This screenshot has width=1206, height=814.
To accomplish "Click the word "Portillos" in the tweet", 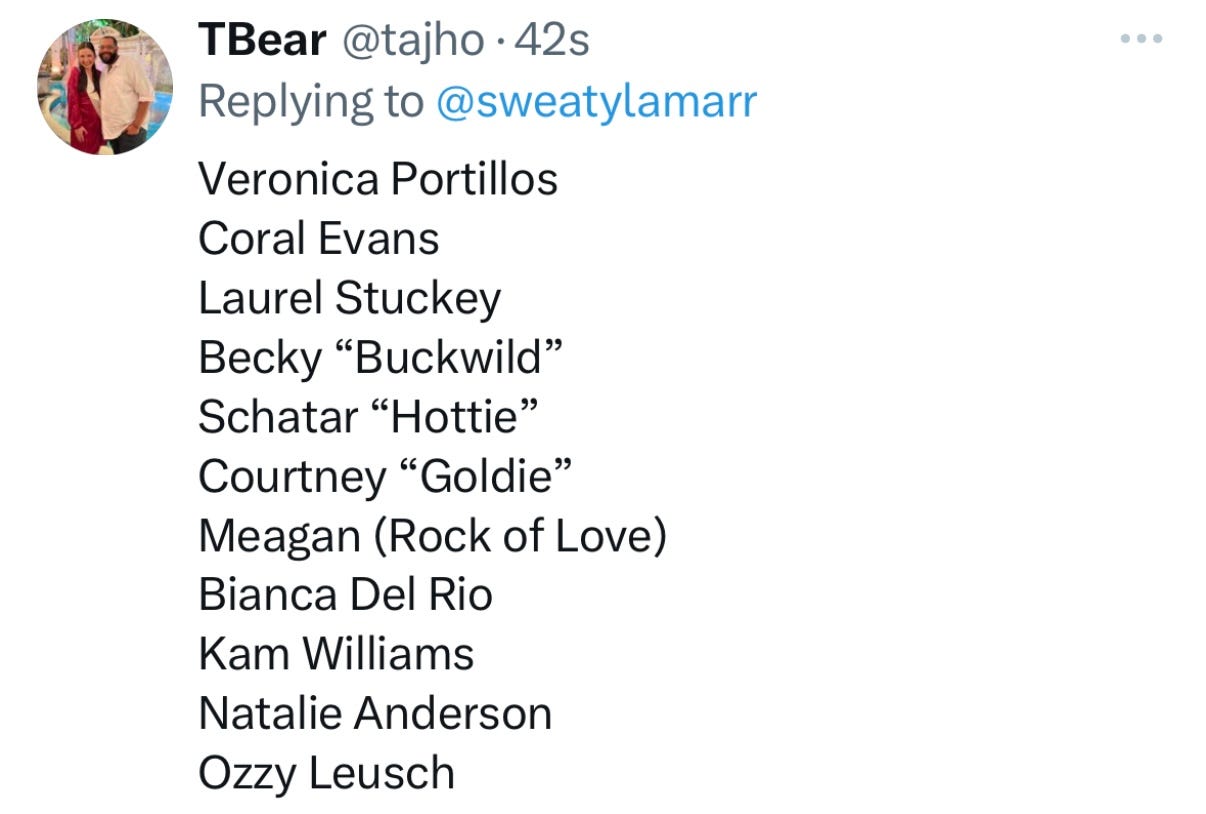I will 474,180.
